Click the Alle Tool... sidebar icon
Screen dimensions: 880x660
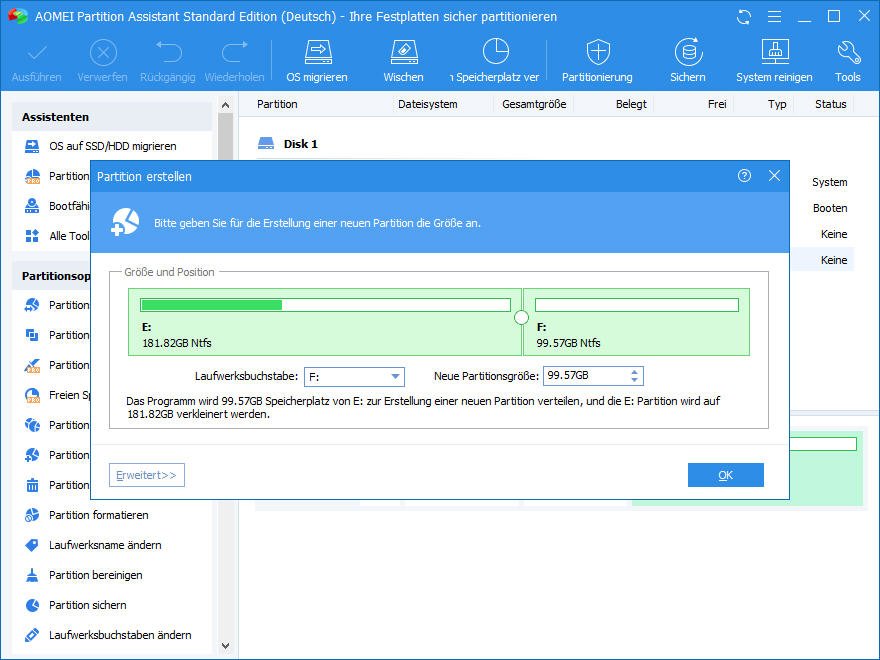(32, 236)
